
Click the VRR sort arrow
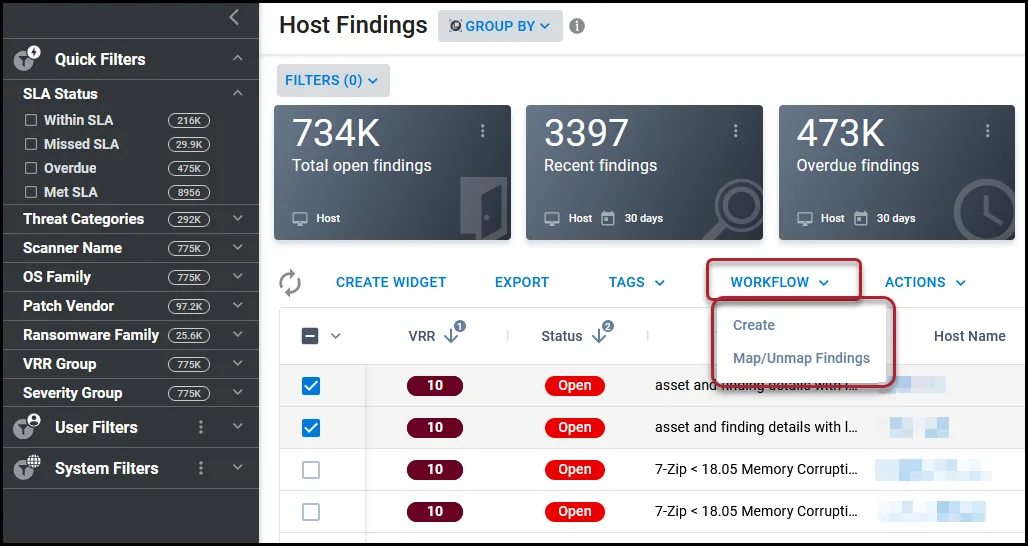pos(451,336)
